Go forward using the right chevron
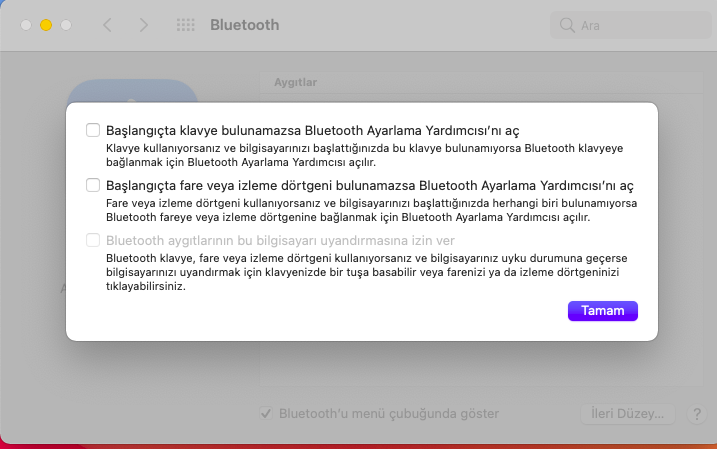The width and height of the screenshot is (717, 449). pyautogui.click(x=143, y=25)
